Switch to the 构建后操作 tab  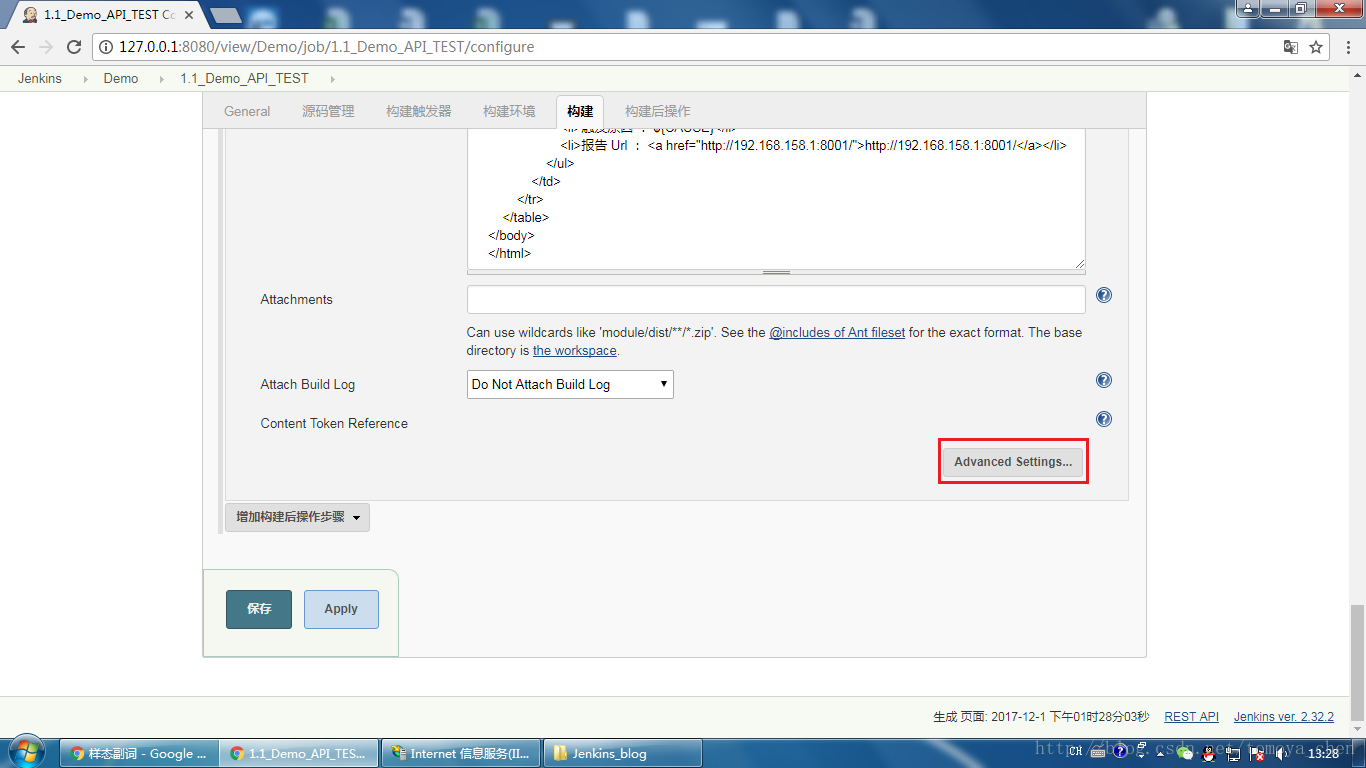658,111
